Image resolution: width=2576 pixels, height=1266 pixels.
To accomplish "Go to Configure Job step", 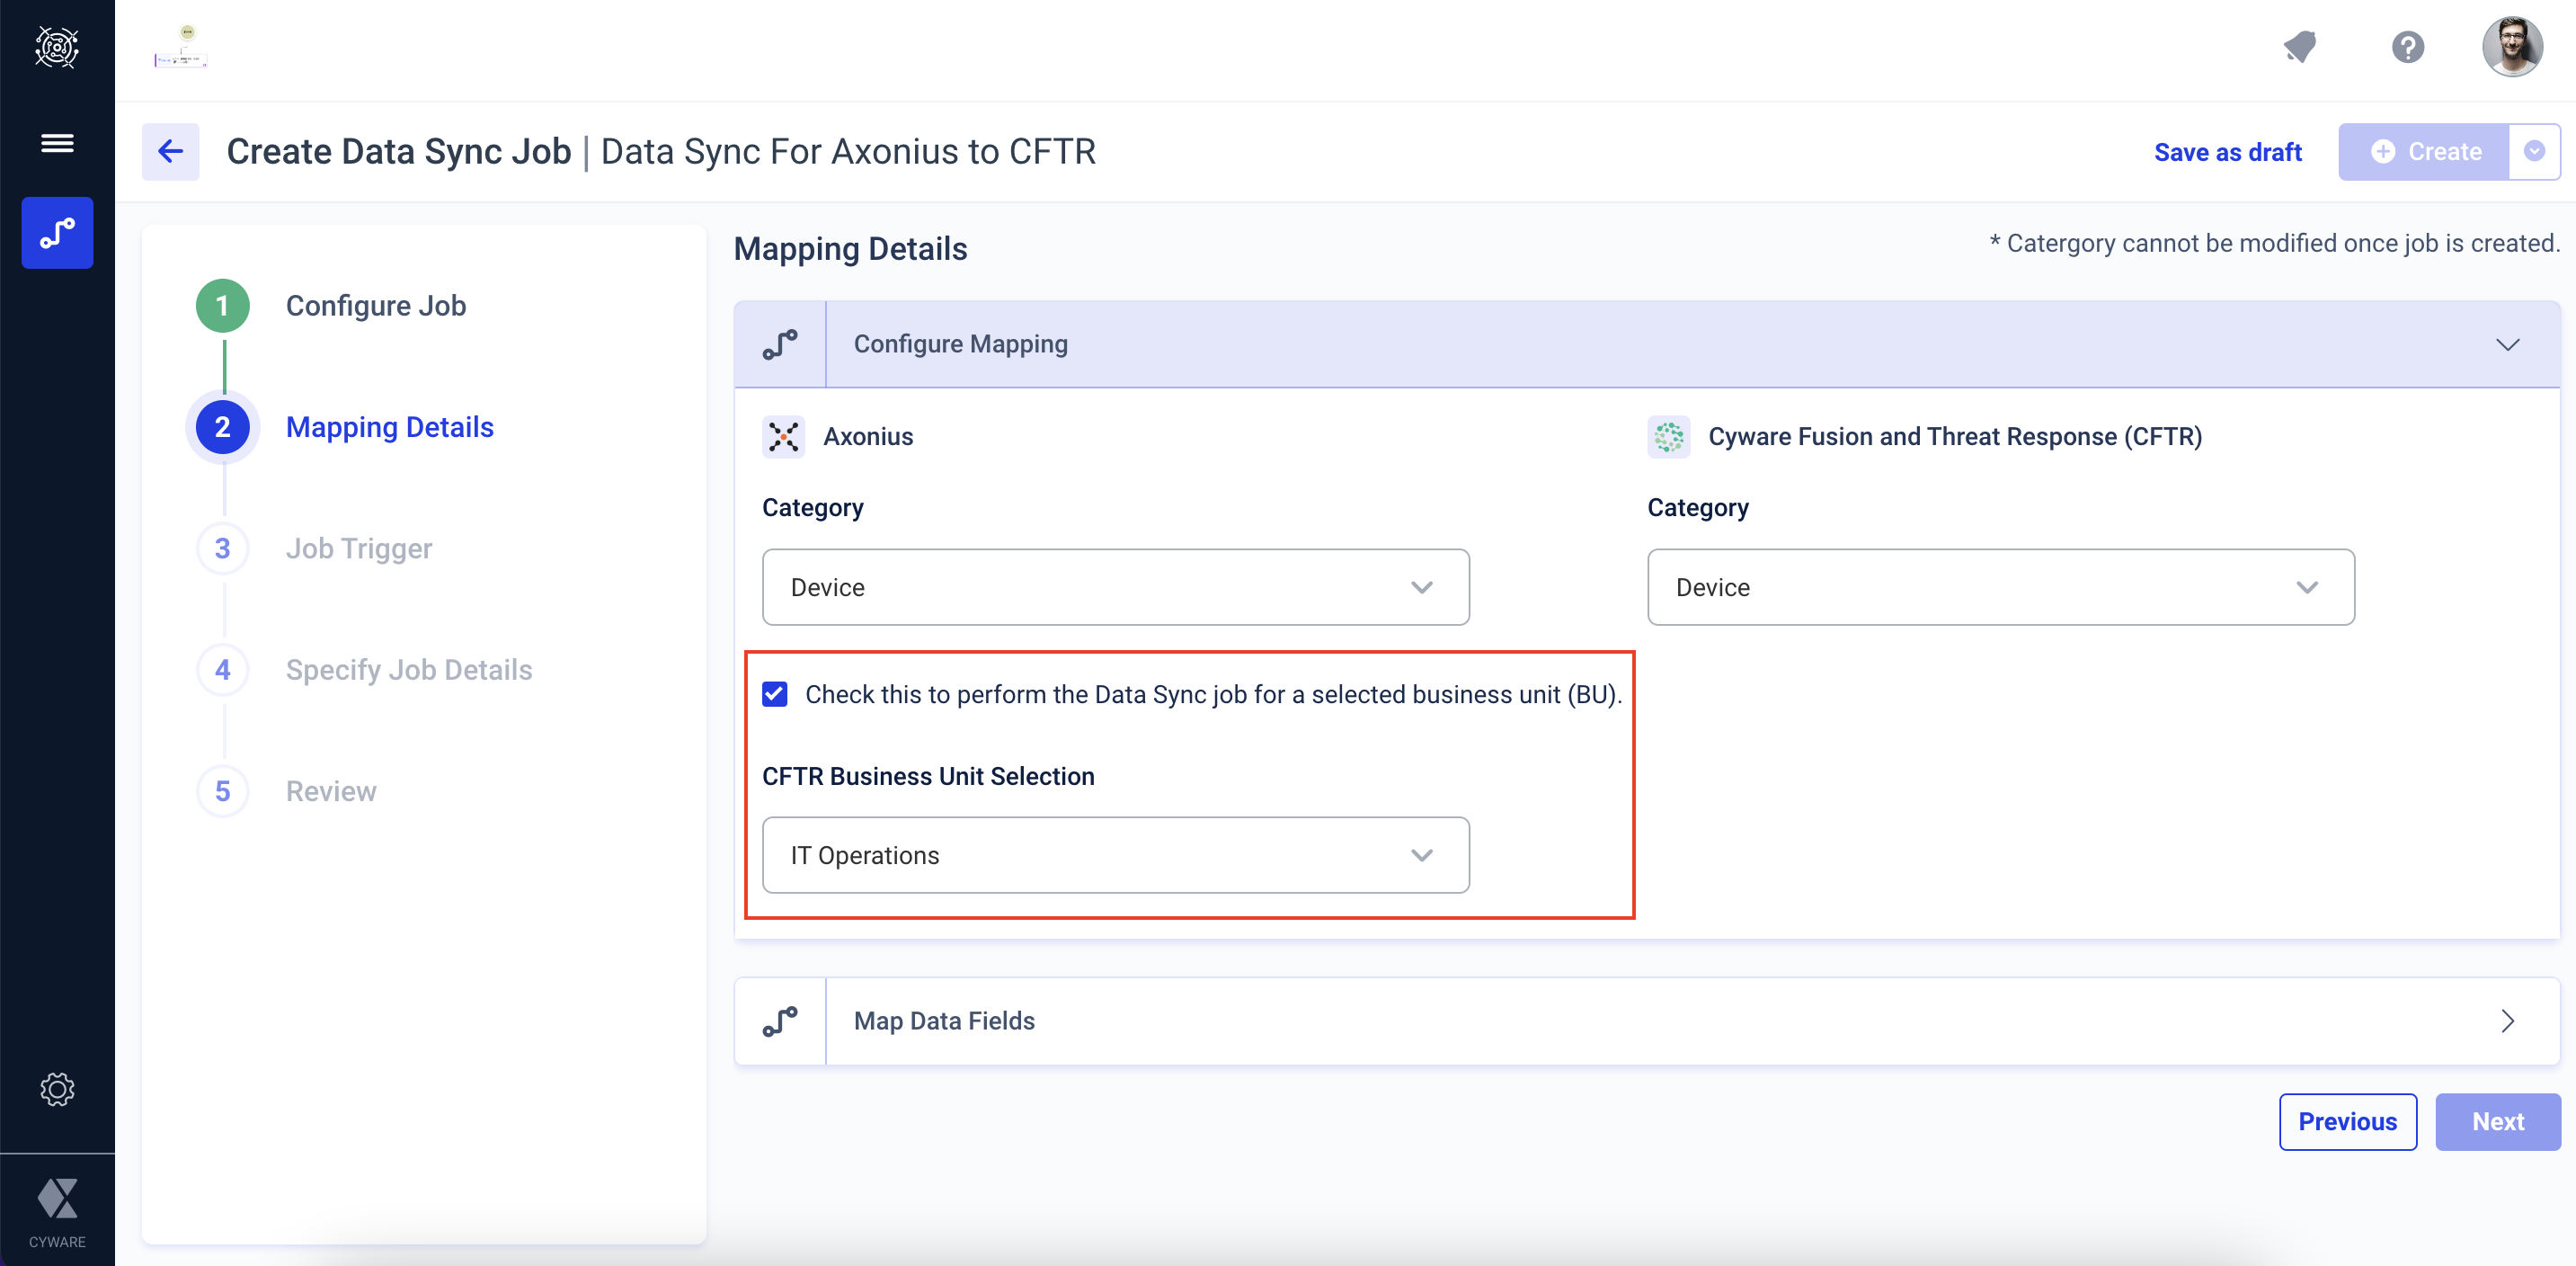I will point(375,306).
